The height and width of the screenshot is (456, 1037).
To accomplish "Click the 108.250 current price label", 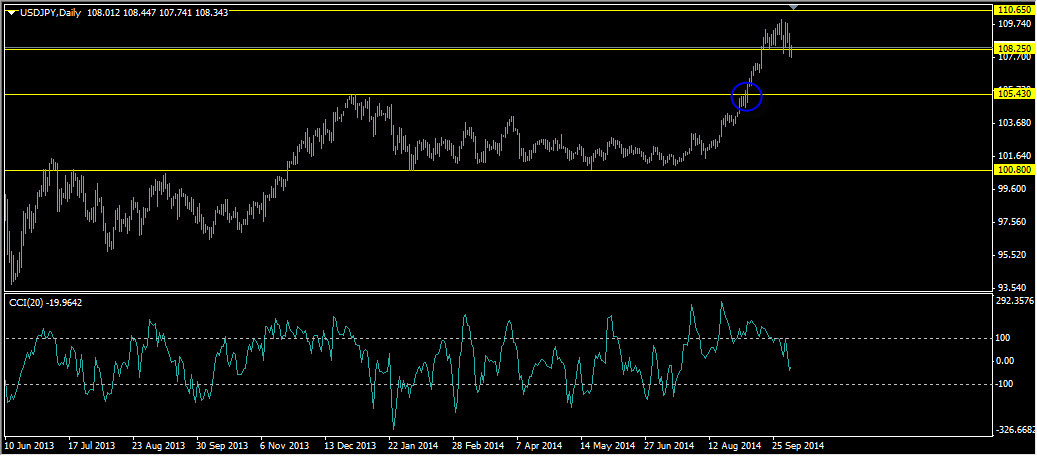I will click(x=1014, y=48).
